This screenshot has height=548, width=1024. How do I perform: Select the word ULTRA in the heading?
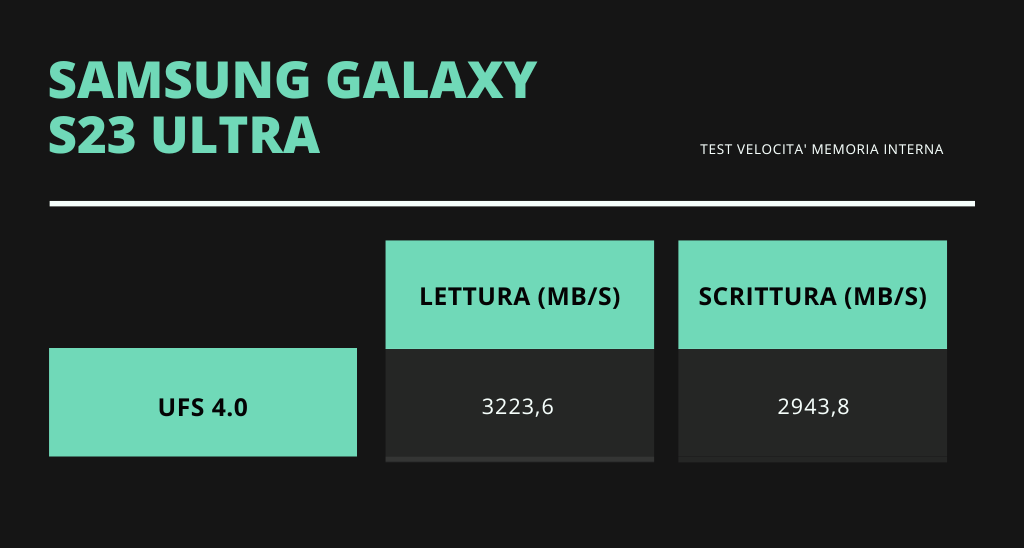(x=236, y=136)
